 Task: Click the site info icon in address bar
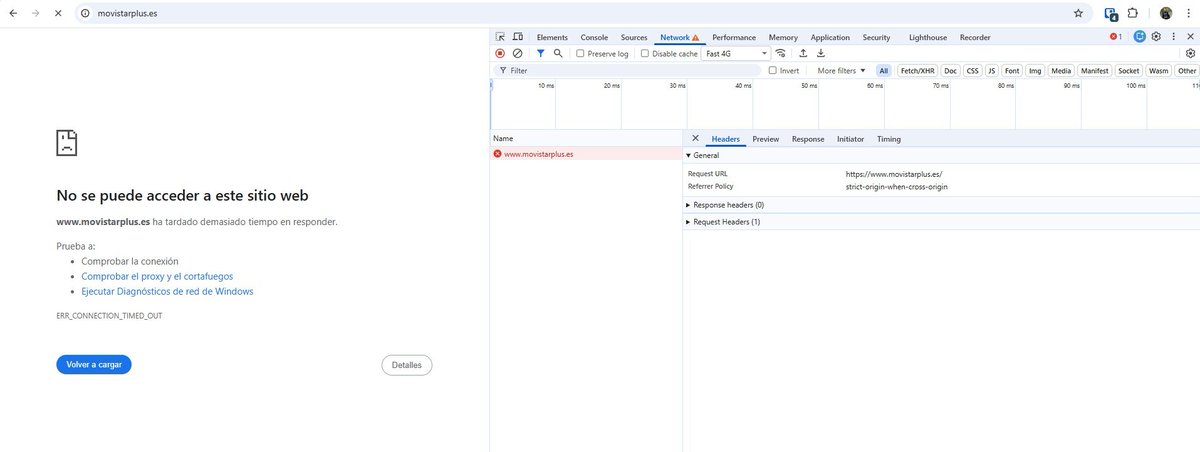85,14
